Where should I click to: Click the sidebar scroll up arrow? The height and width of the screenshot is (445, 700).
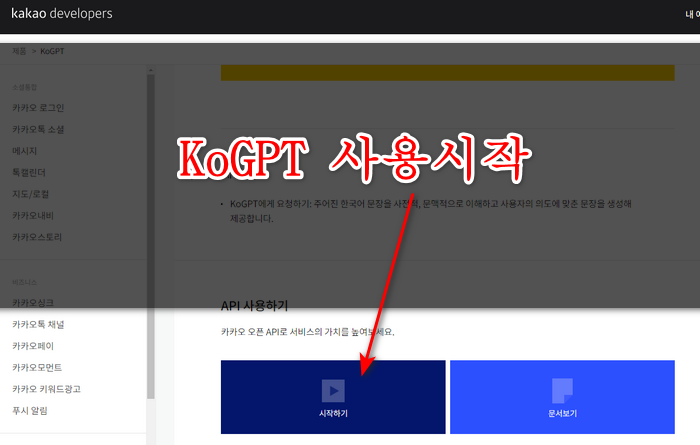[150, 70]
